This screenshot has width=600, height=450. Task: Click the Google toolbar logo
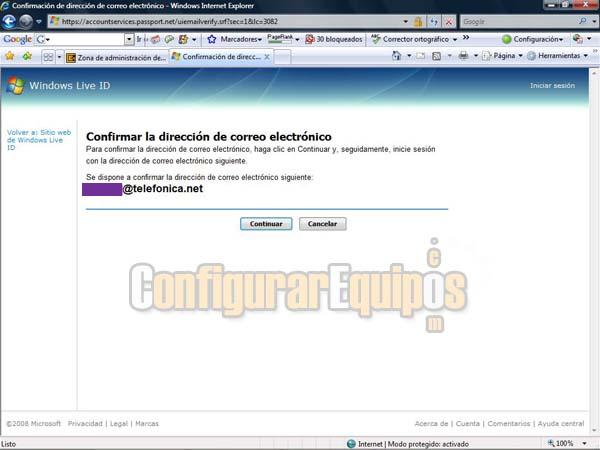click(x=18, y=39)
